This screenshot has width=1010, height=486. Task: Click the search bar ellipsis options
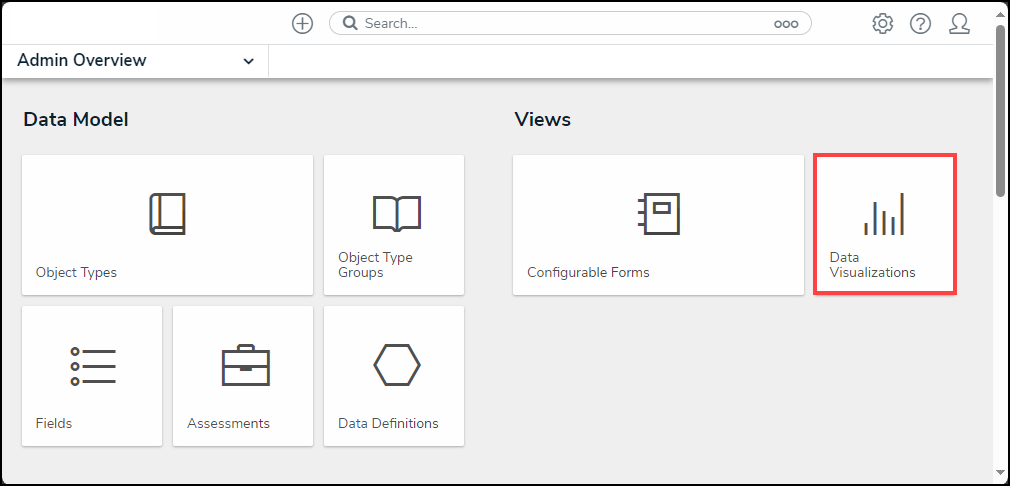786,24
